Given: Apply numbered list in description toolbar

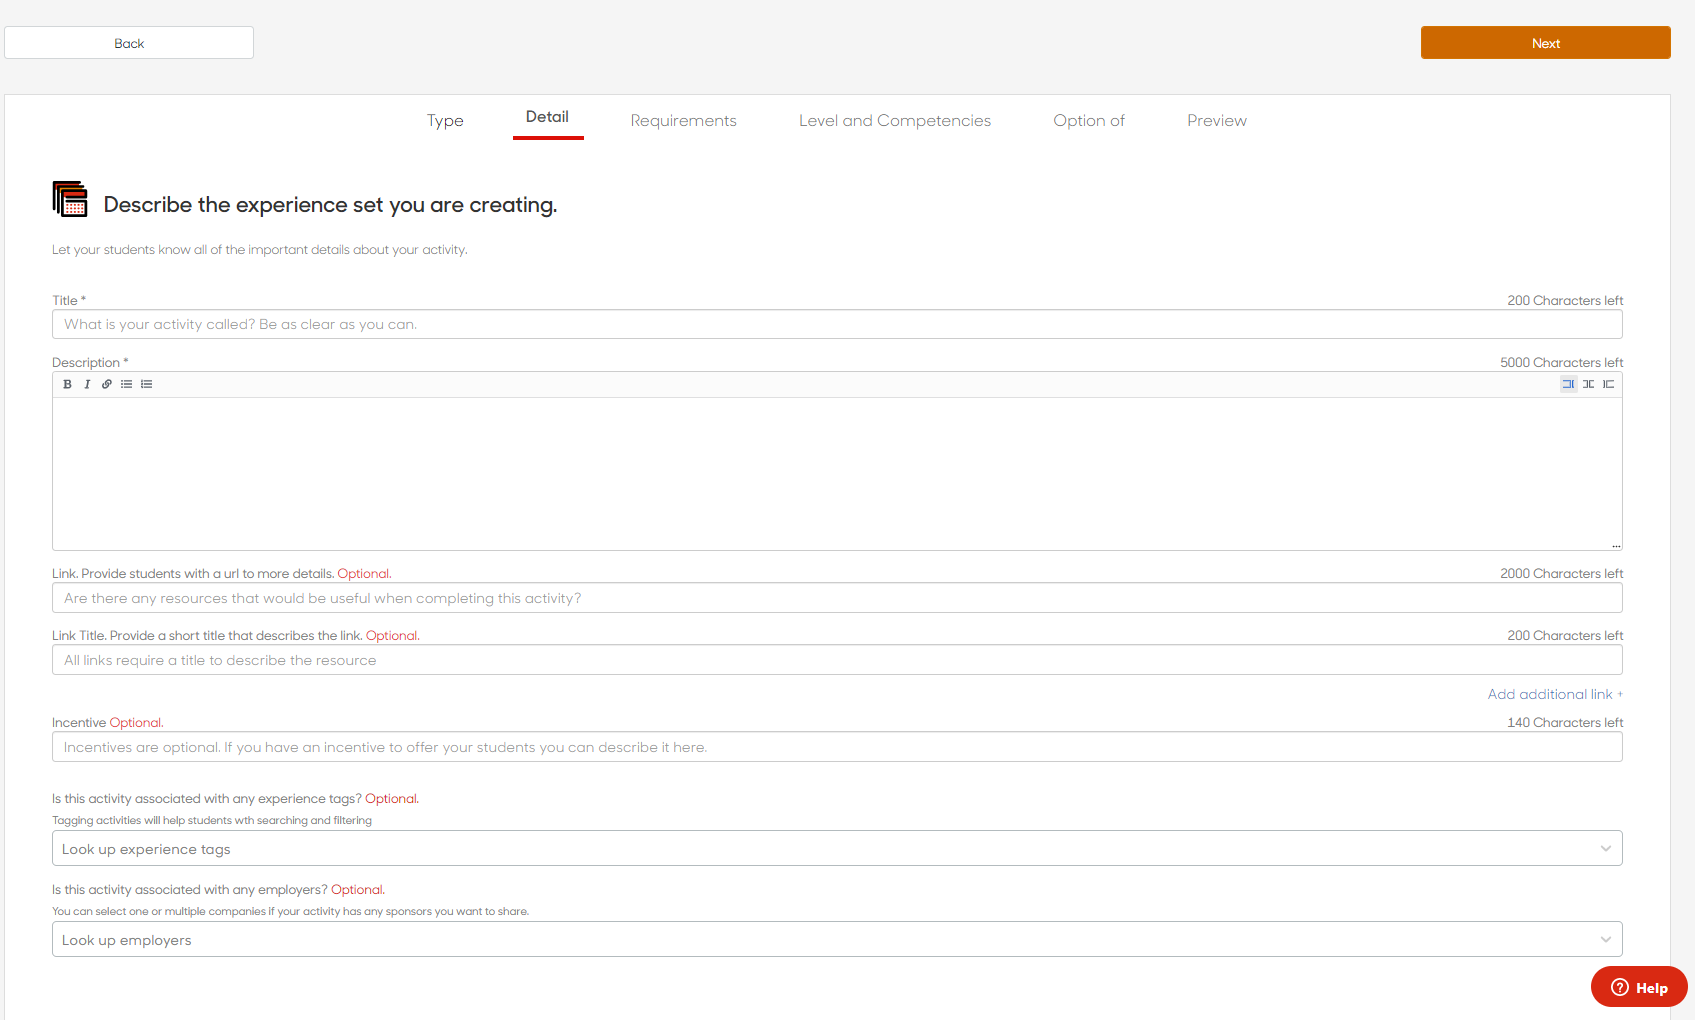Looking at the screenshot, I should click(147, 384).
